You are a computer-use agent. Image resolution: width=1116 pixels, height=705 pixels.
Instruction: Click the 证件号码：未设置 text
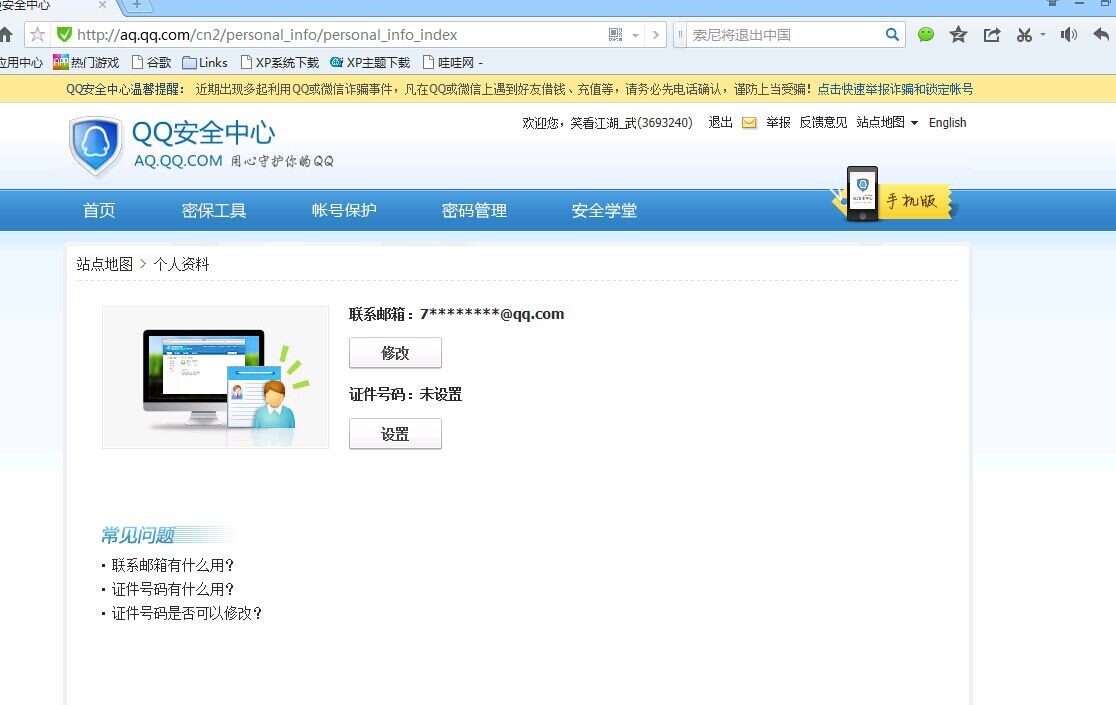[x=406, y=394]
